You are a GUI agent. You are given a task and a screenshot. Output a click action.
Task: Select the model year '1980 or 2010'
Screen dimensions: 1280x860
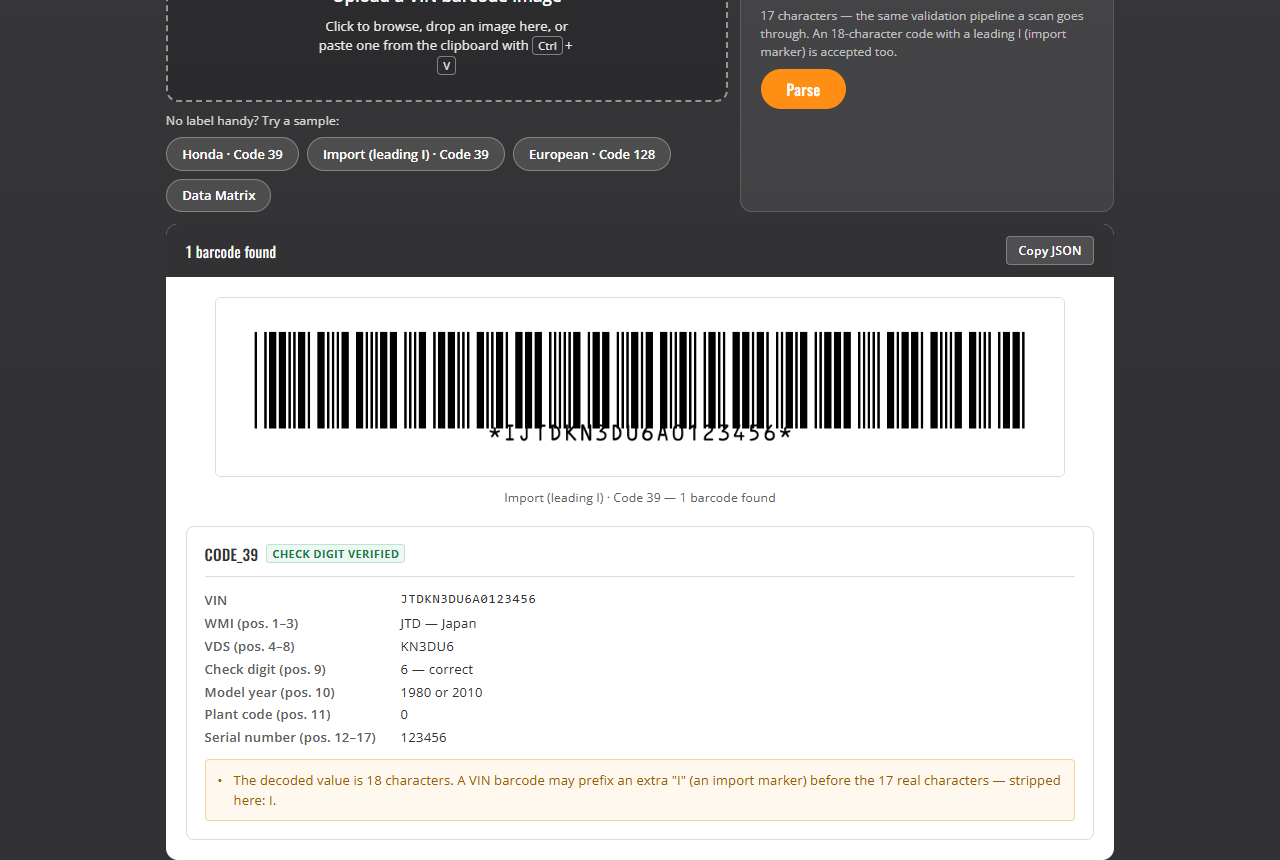tap(441, 692)
